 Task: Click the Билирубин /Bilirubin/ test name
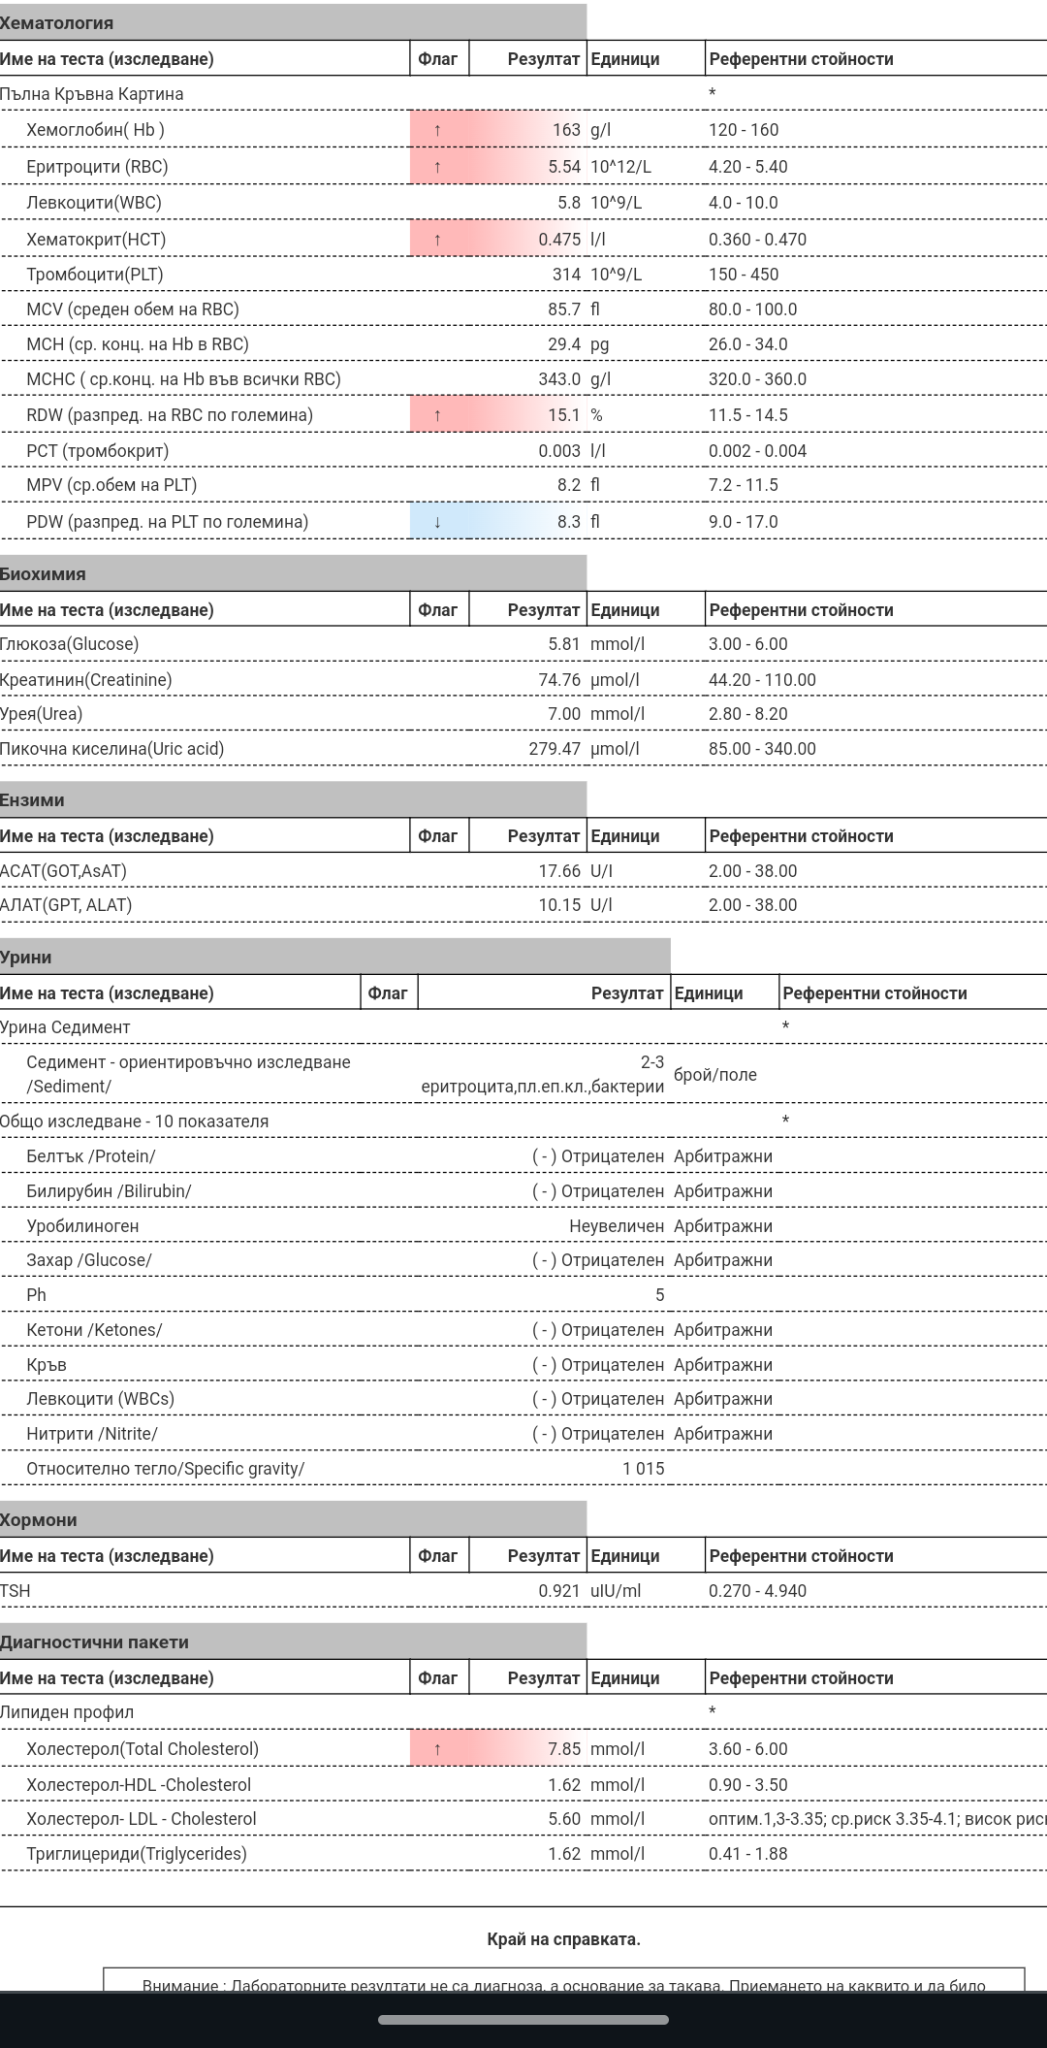(109, 1192)
